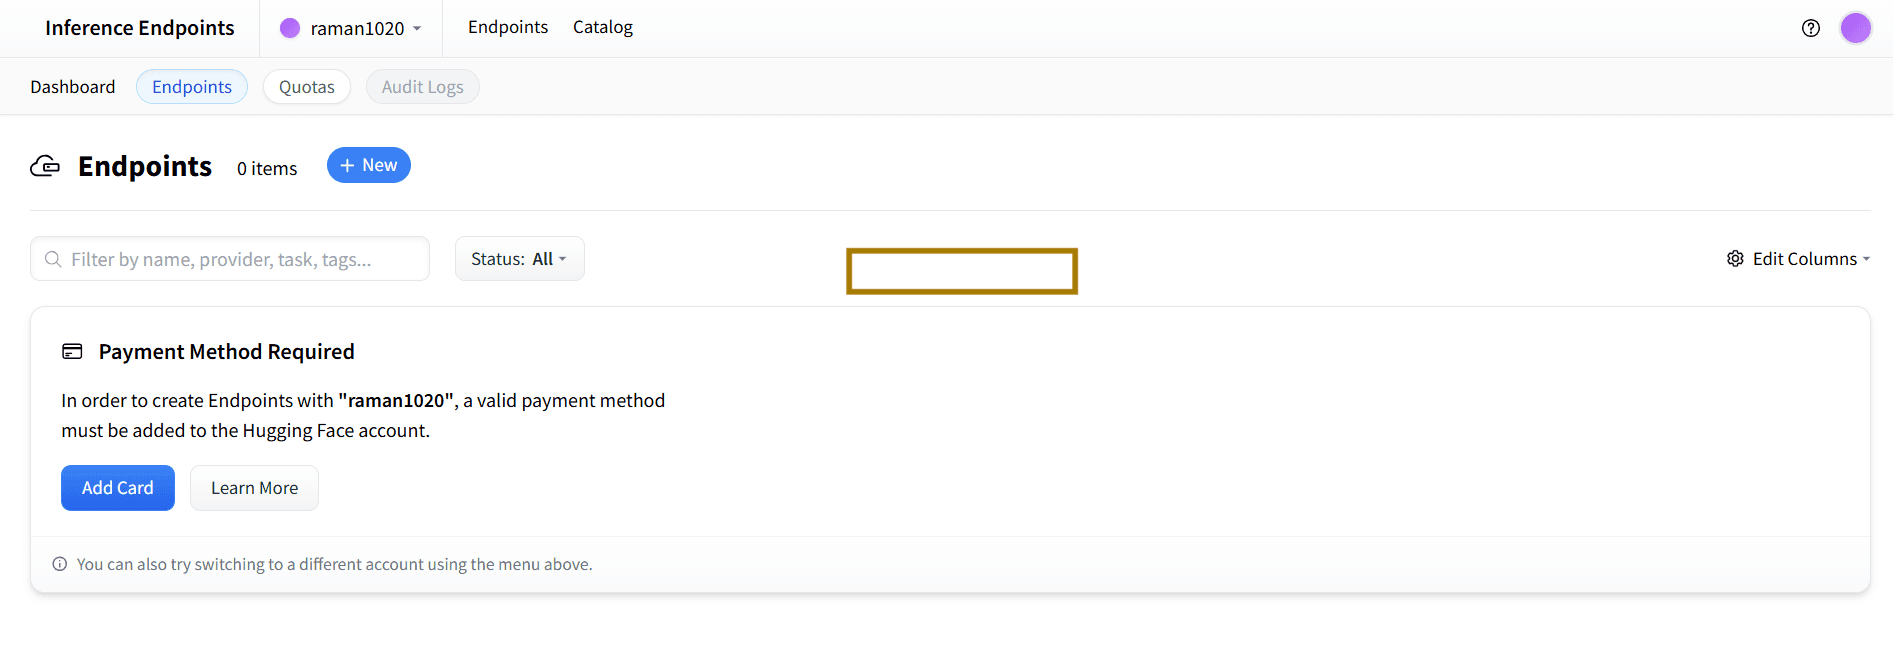1902x649 pixels.
Task: Open Endpoints in the top navigation
Action: (x=508, y=27)
